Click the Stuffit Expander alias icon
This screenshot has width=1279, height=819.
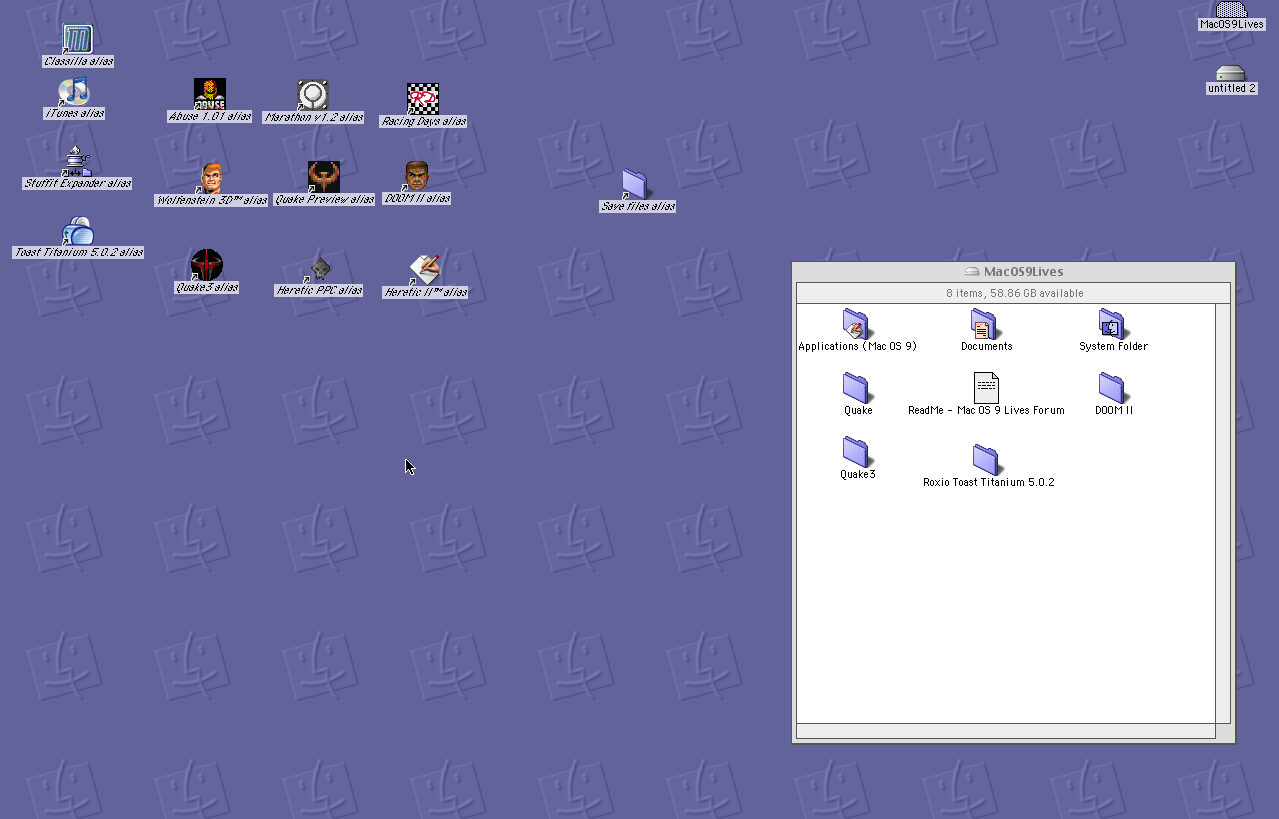pos(77,161)
